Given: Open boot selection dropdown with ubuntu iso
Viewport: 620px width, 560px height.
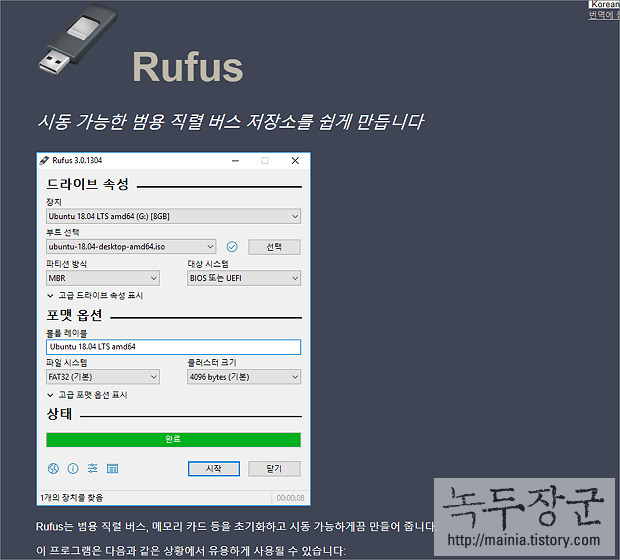Looking at the screenshot, I should click(x=131, y=247).
